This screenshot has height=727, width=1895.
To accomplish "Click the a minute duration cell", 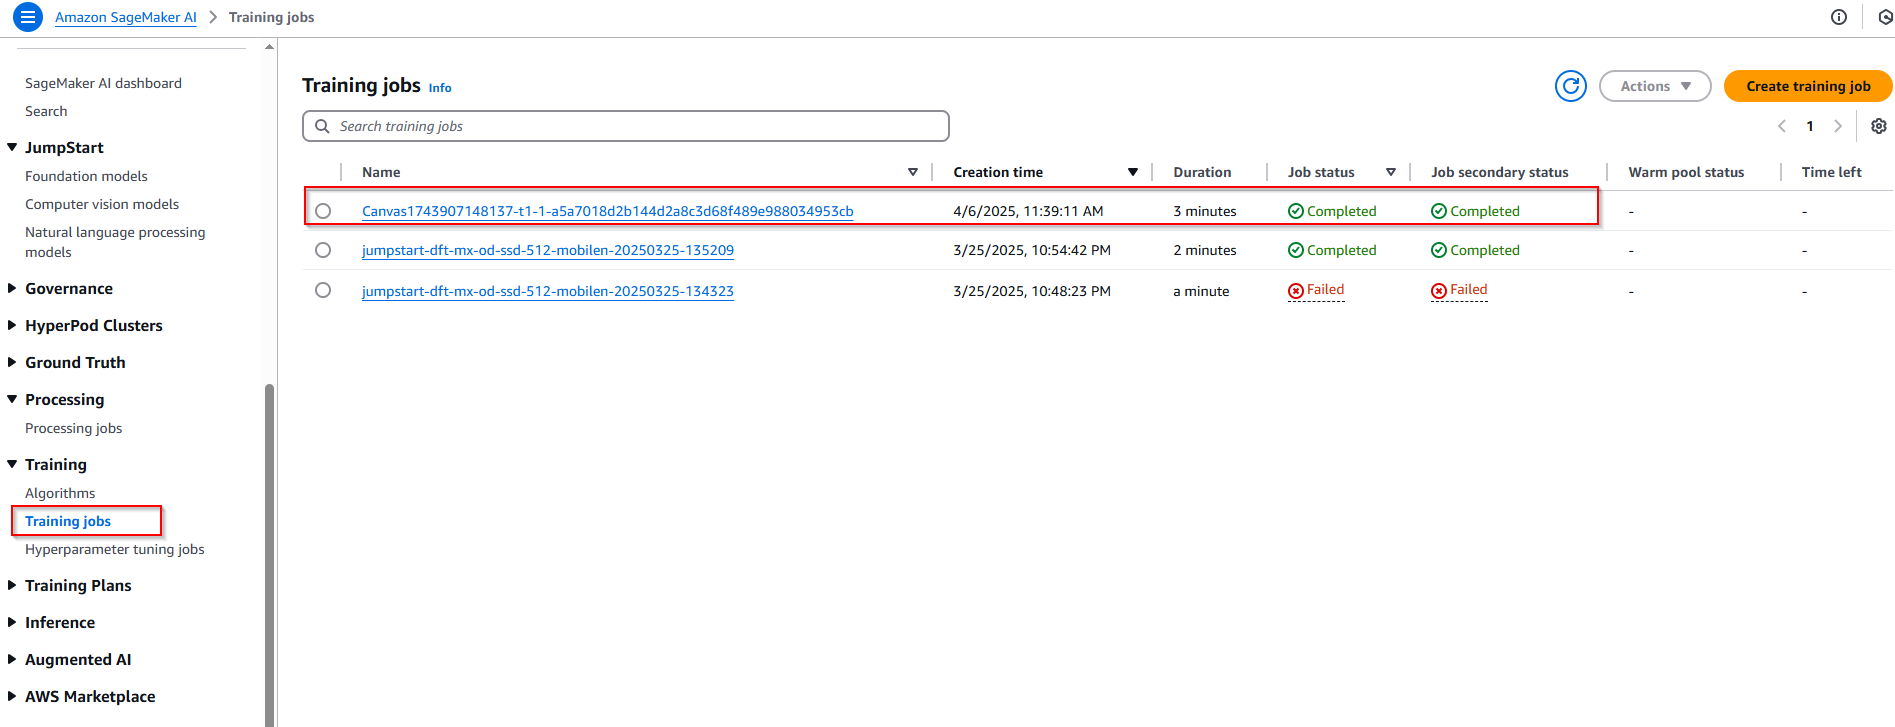I will tap(1201, 291).
